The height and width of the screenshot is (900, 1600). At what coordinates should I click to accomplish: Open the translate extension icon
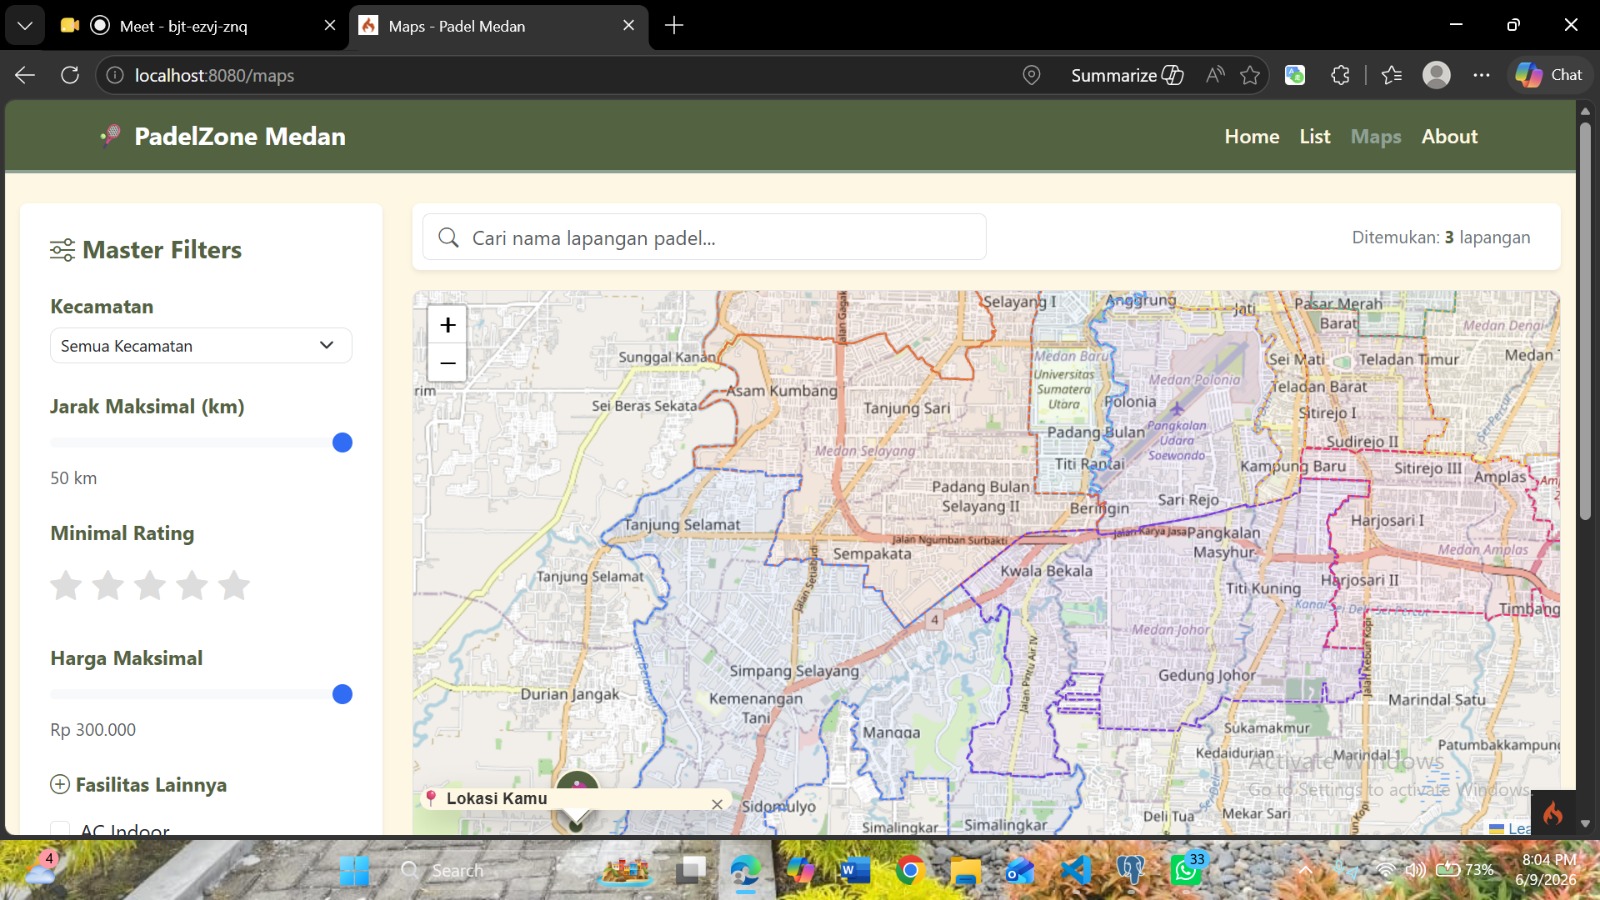tap(1295, 75)
